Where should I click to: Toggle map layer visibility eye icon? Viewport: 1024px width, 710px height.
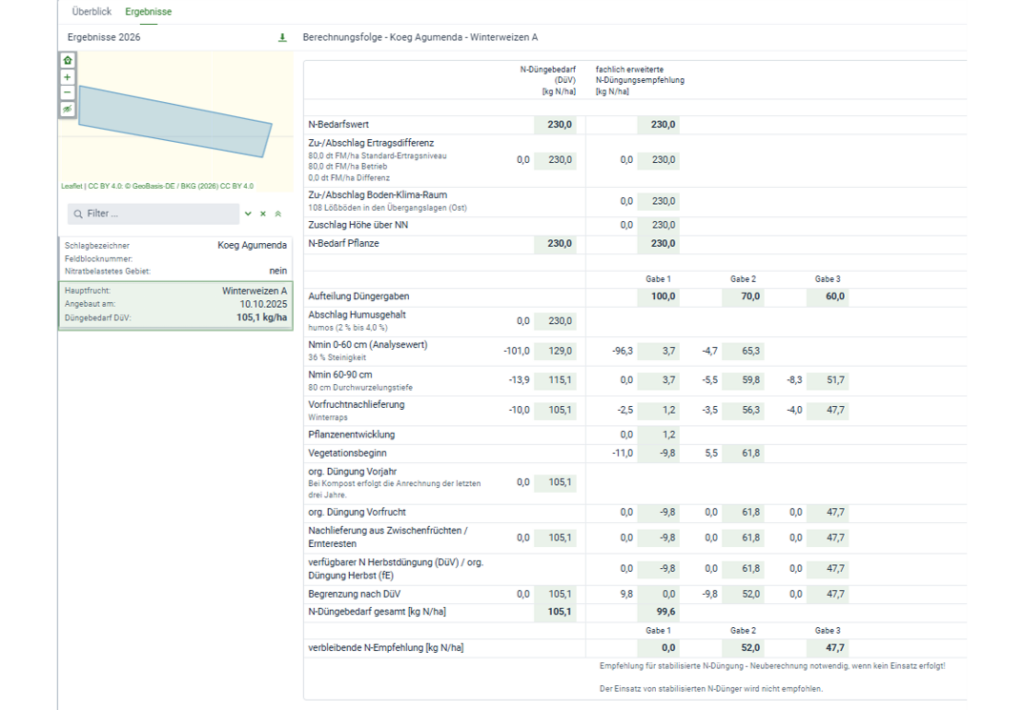67,108
